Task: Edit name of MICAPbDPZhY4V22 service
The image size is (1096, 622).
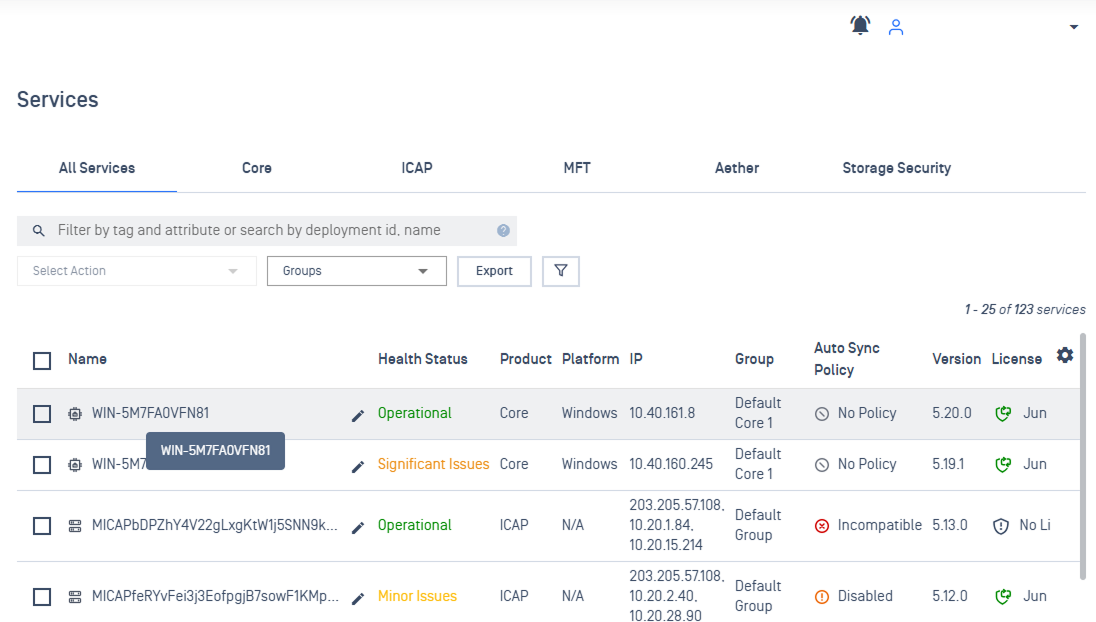Action: click(x=358, y=528)
